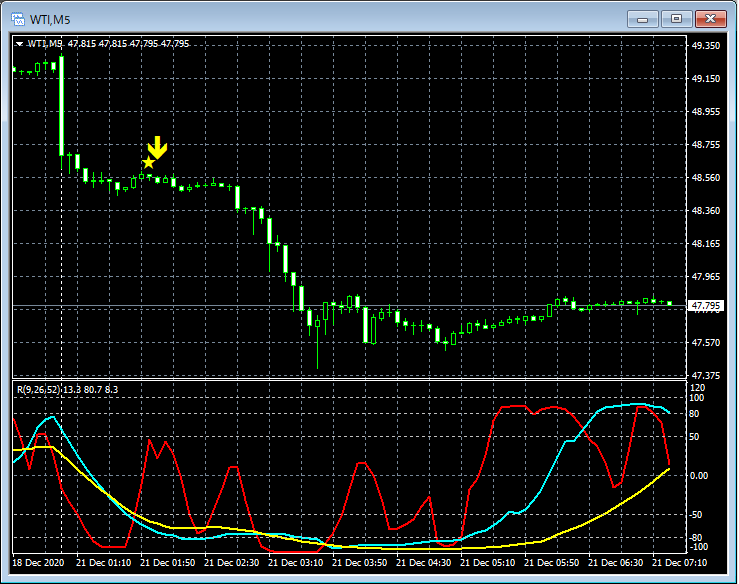Maximize the WTI,M5 chart window
The image size is (739, 584).
(677, 18)
